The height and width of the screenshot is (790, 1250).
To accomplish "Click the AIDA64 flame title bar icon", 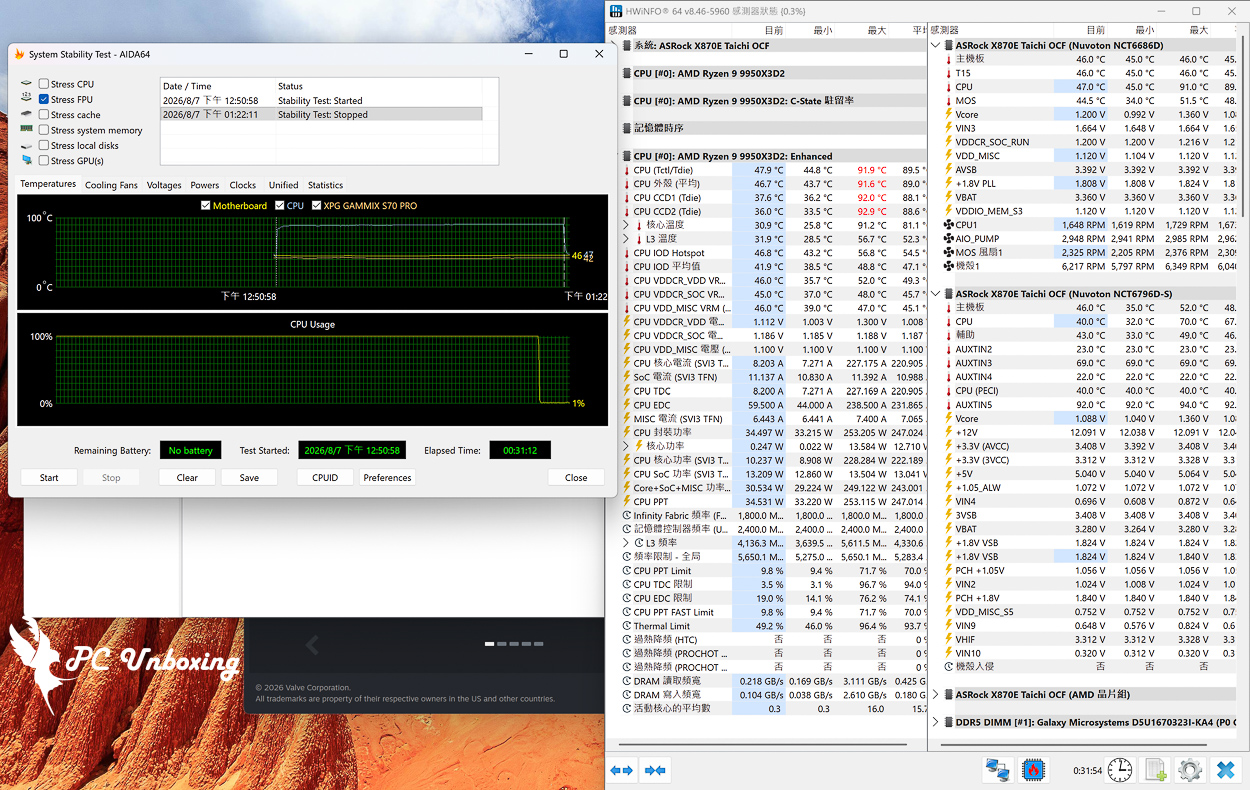I will click(19, 54).
